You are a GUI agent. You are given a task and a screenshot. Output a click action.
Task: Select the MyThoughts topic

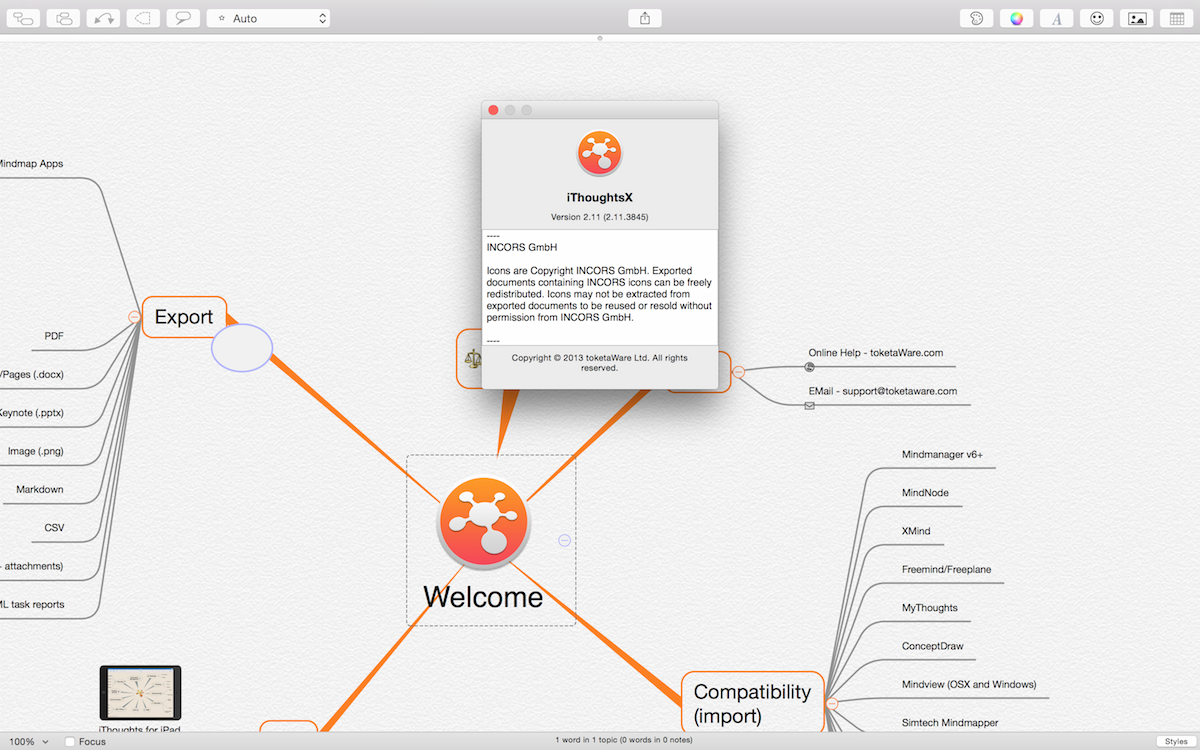[929, 608]
